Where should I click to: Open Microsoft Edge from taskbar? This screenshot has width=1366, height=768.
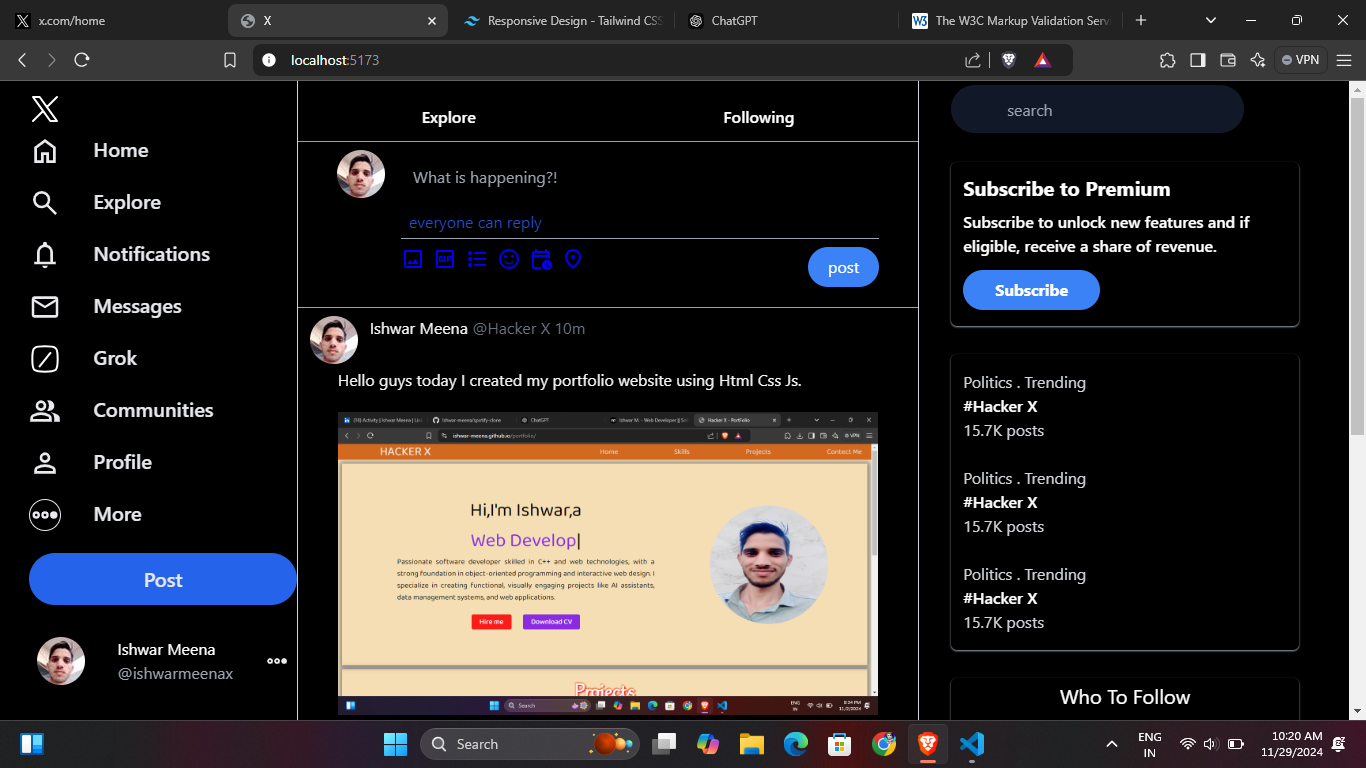coord(795,744)
